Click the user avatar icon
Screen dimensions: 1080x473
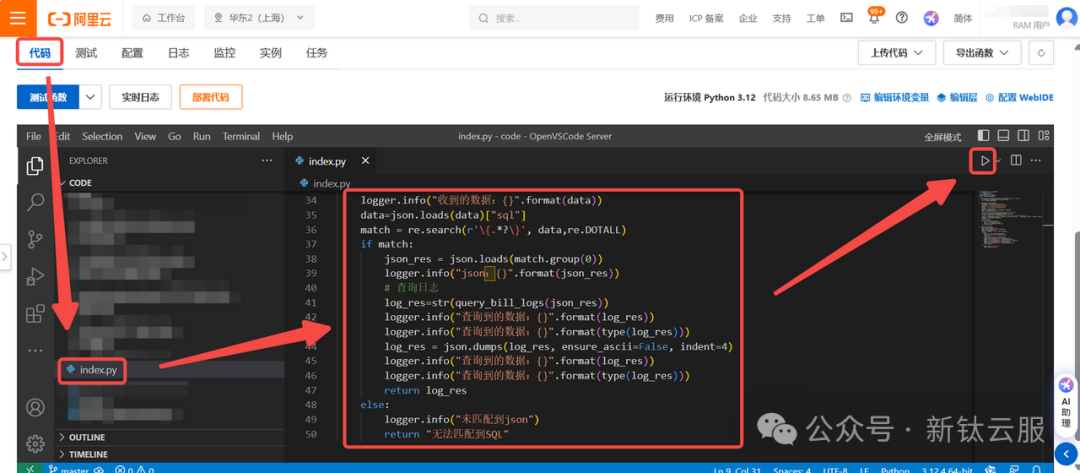[1066, 17]
